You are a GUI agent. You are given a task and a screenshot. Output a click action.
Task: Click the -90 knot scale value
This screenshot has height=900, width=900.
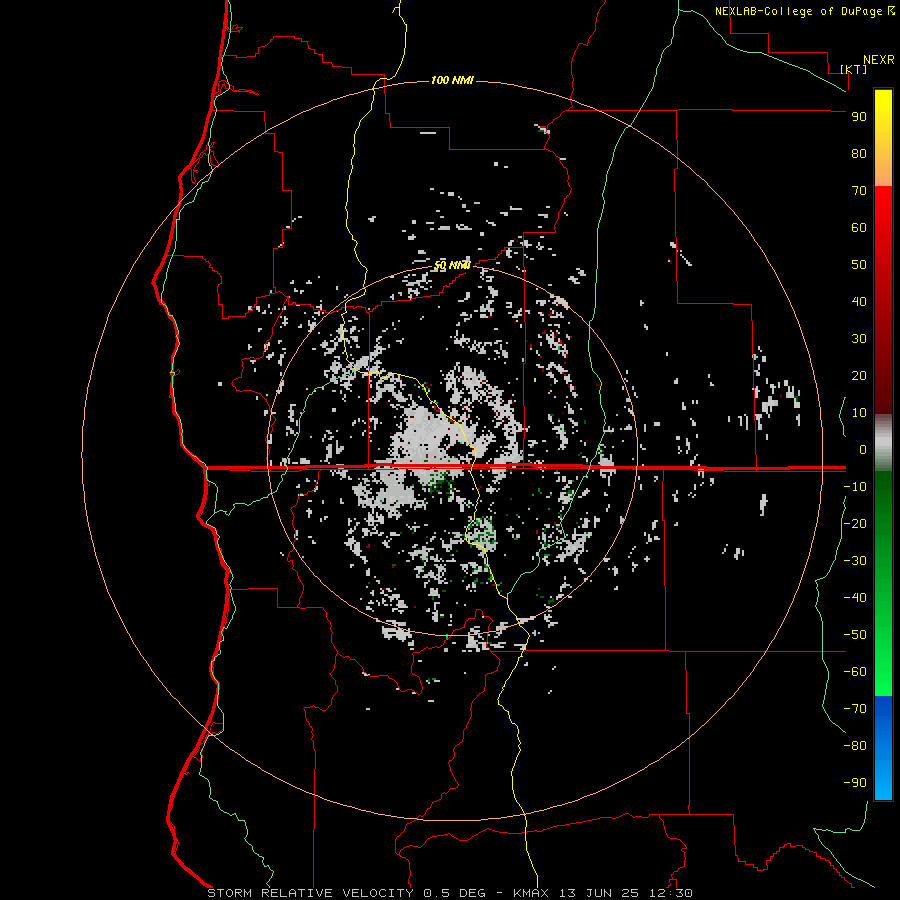click(x=855, y=783)
